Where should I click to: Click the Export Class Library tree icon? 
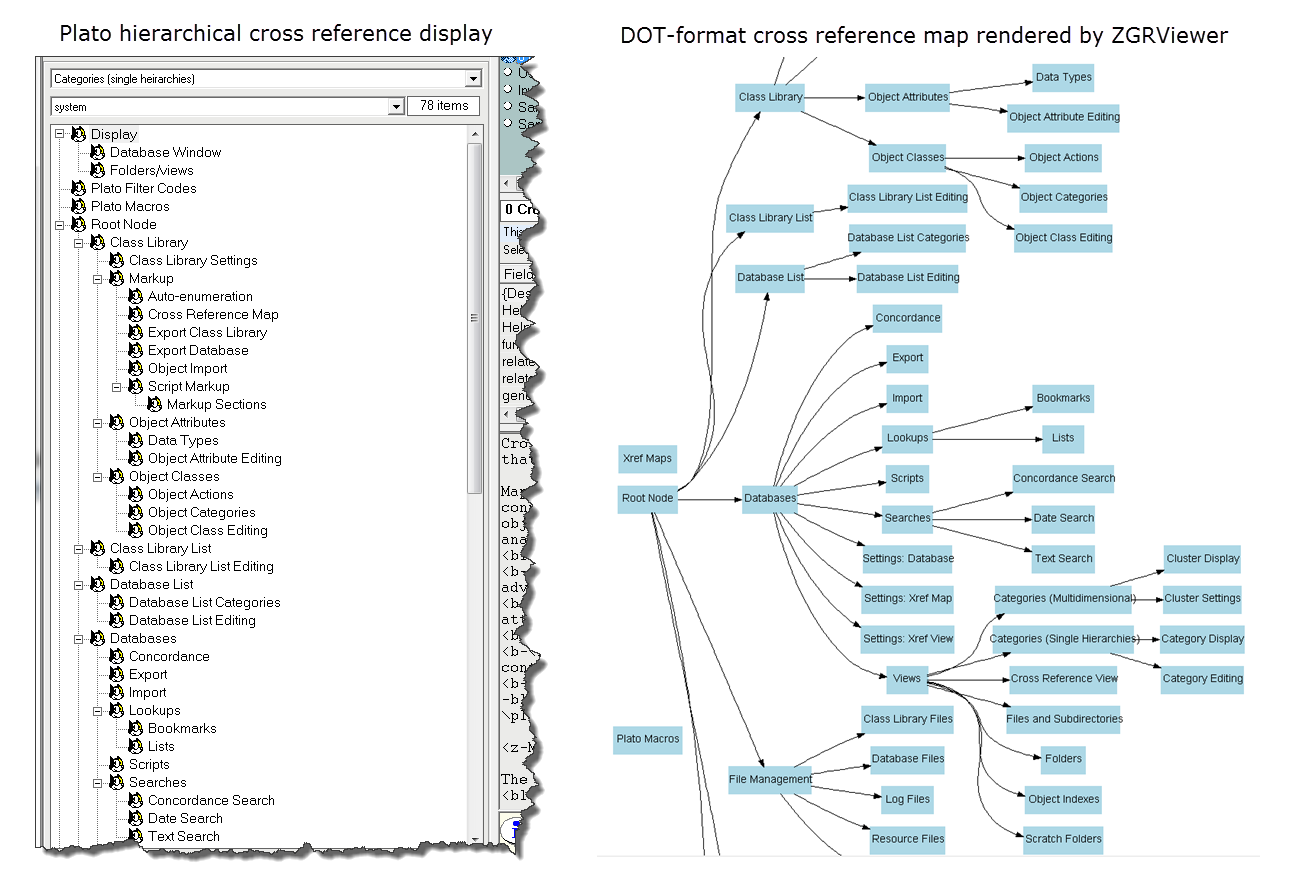click(135, 333)
